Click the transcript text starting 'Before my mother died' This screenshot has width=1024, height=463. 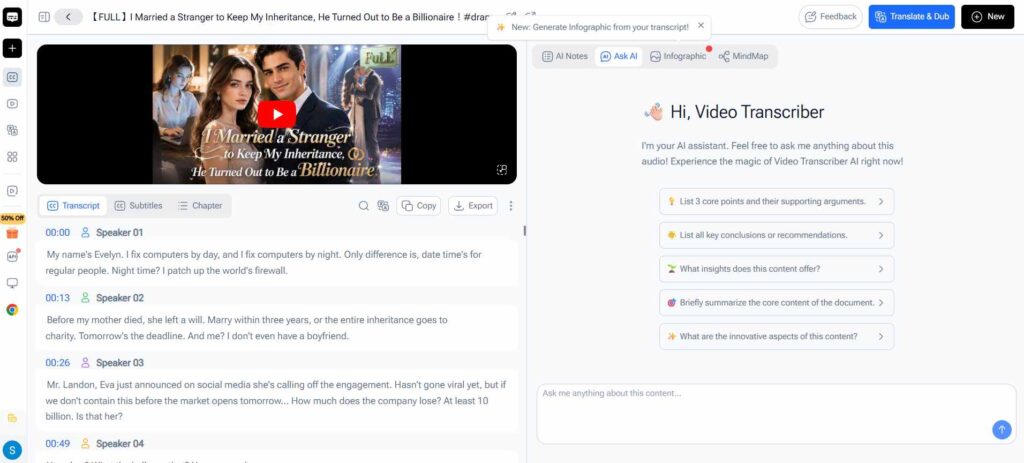click(x=247, y=328)
